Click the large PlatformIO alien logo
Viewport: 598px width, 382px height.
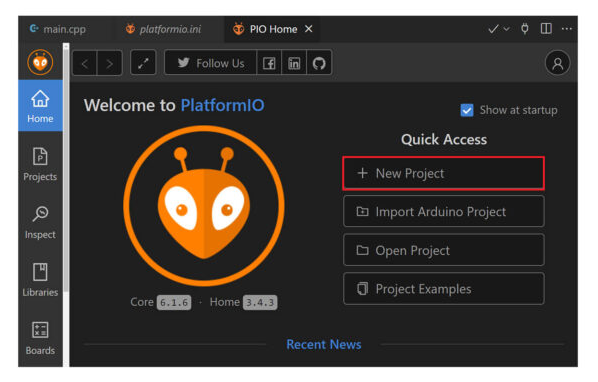[x=204, y=206]
